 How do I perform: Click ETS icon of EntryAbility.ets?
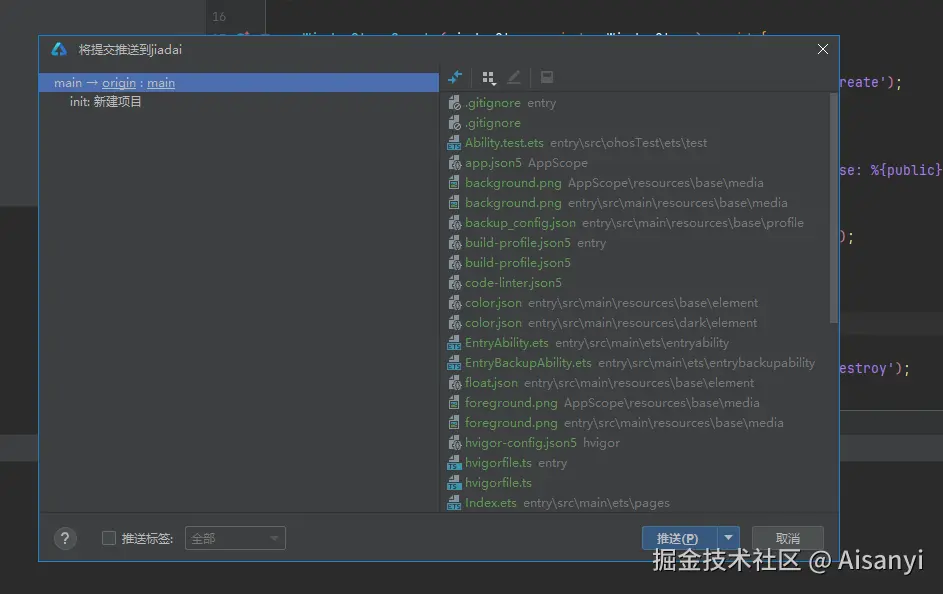point(454,343)
